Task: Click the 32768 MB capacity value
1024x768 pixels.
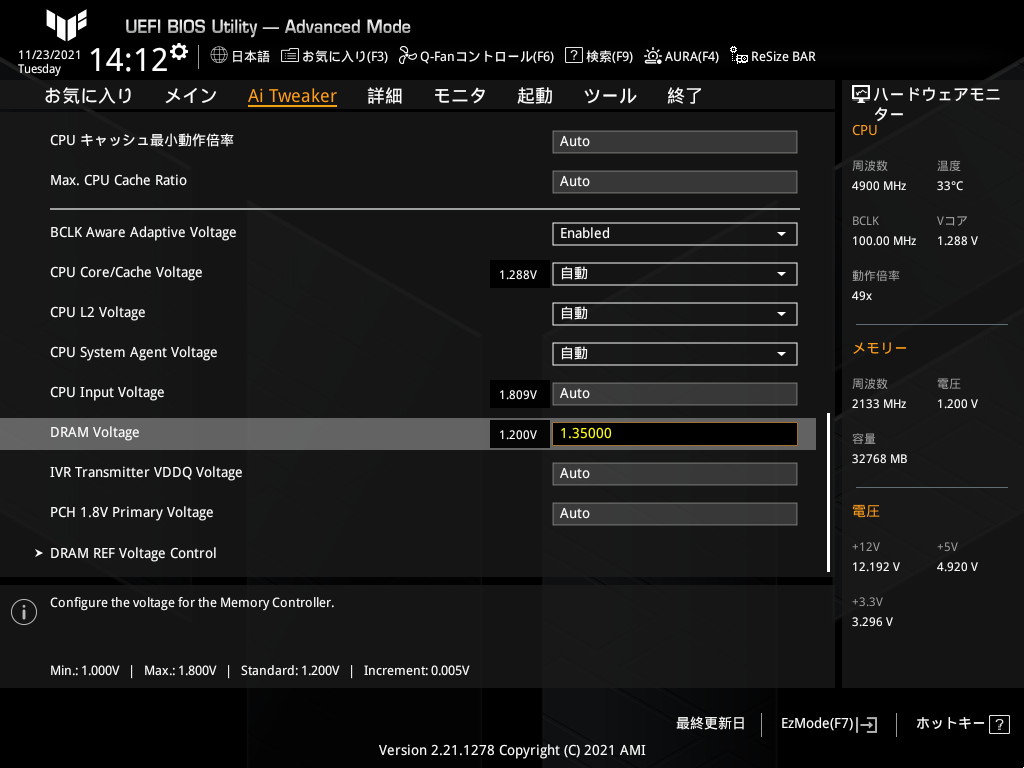Action: point(880,459)
